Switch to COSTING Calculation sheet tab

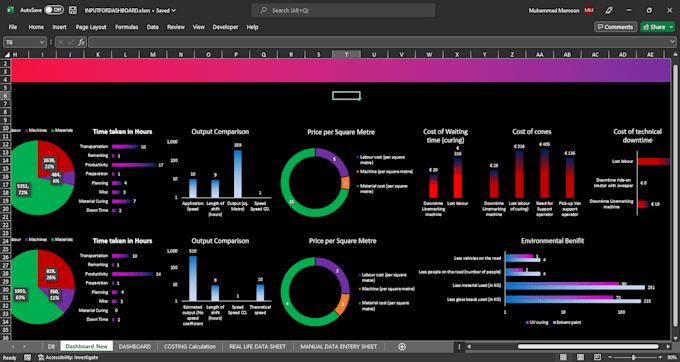(190, 346)
